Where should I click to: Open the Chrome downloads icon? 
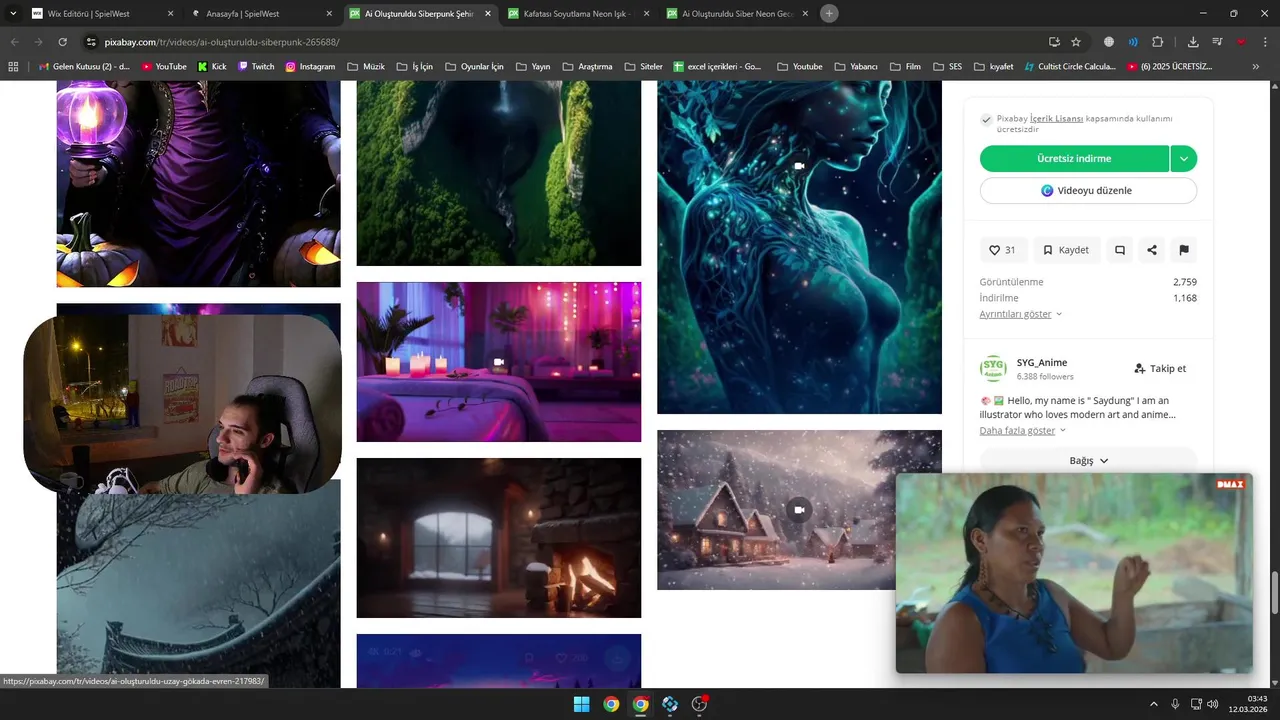coord(1193,42)
